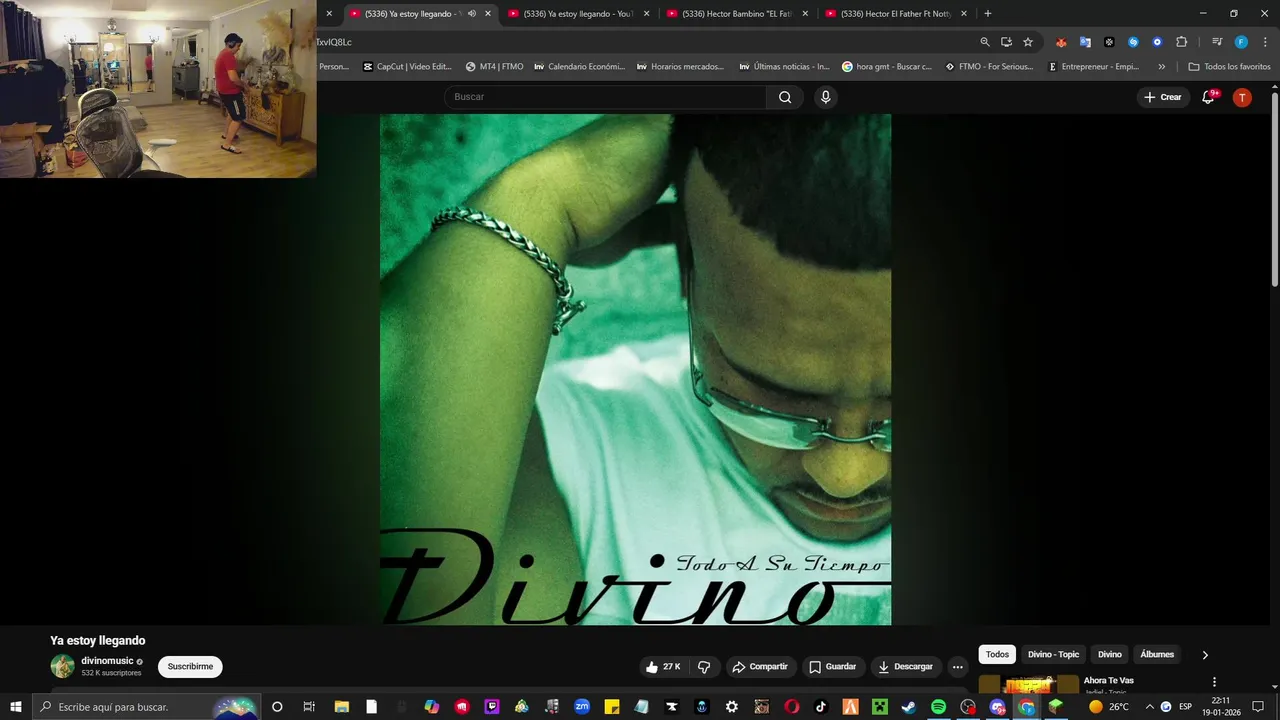Open Opera browser from the taskbar

tap(791, 706)
